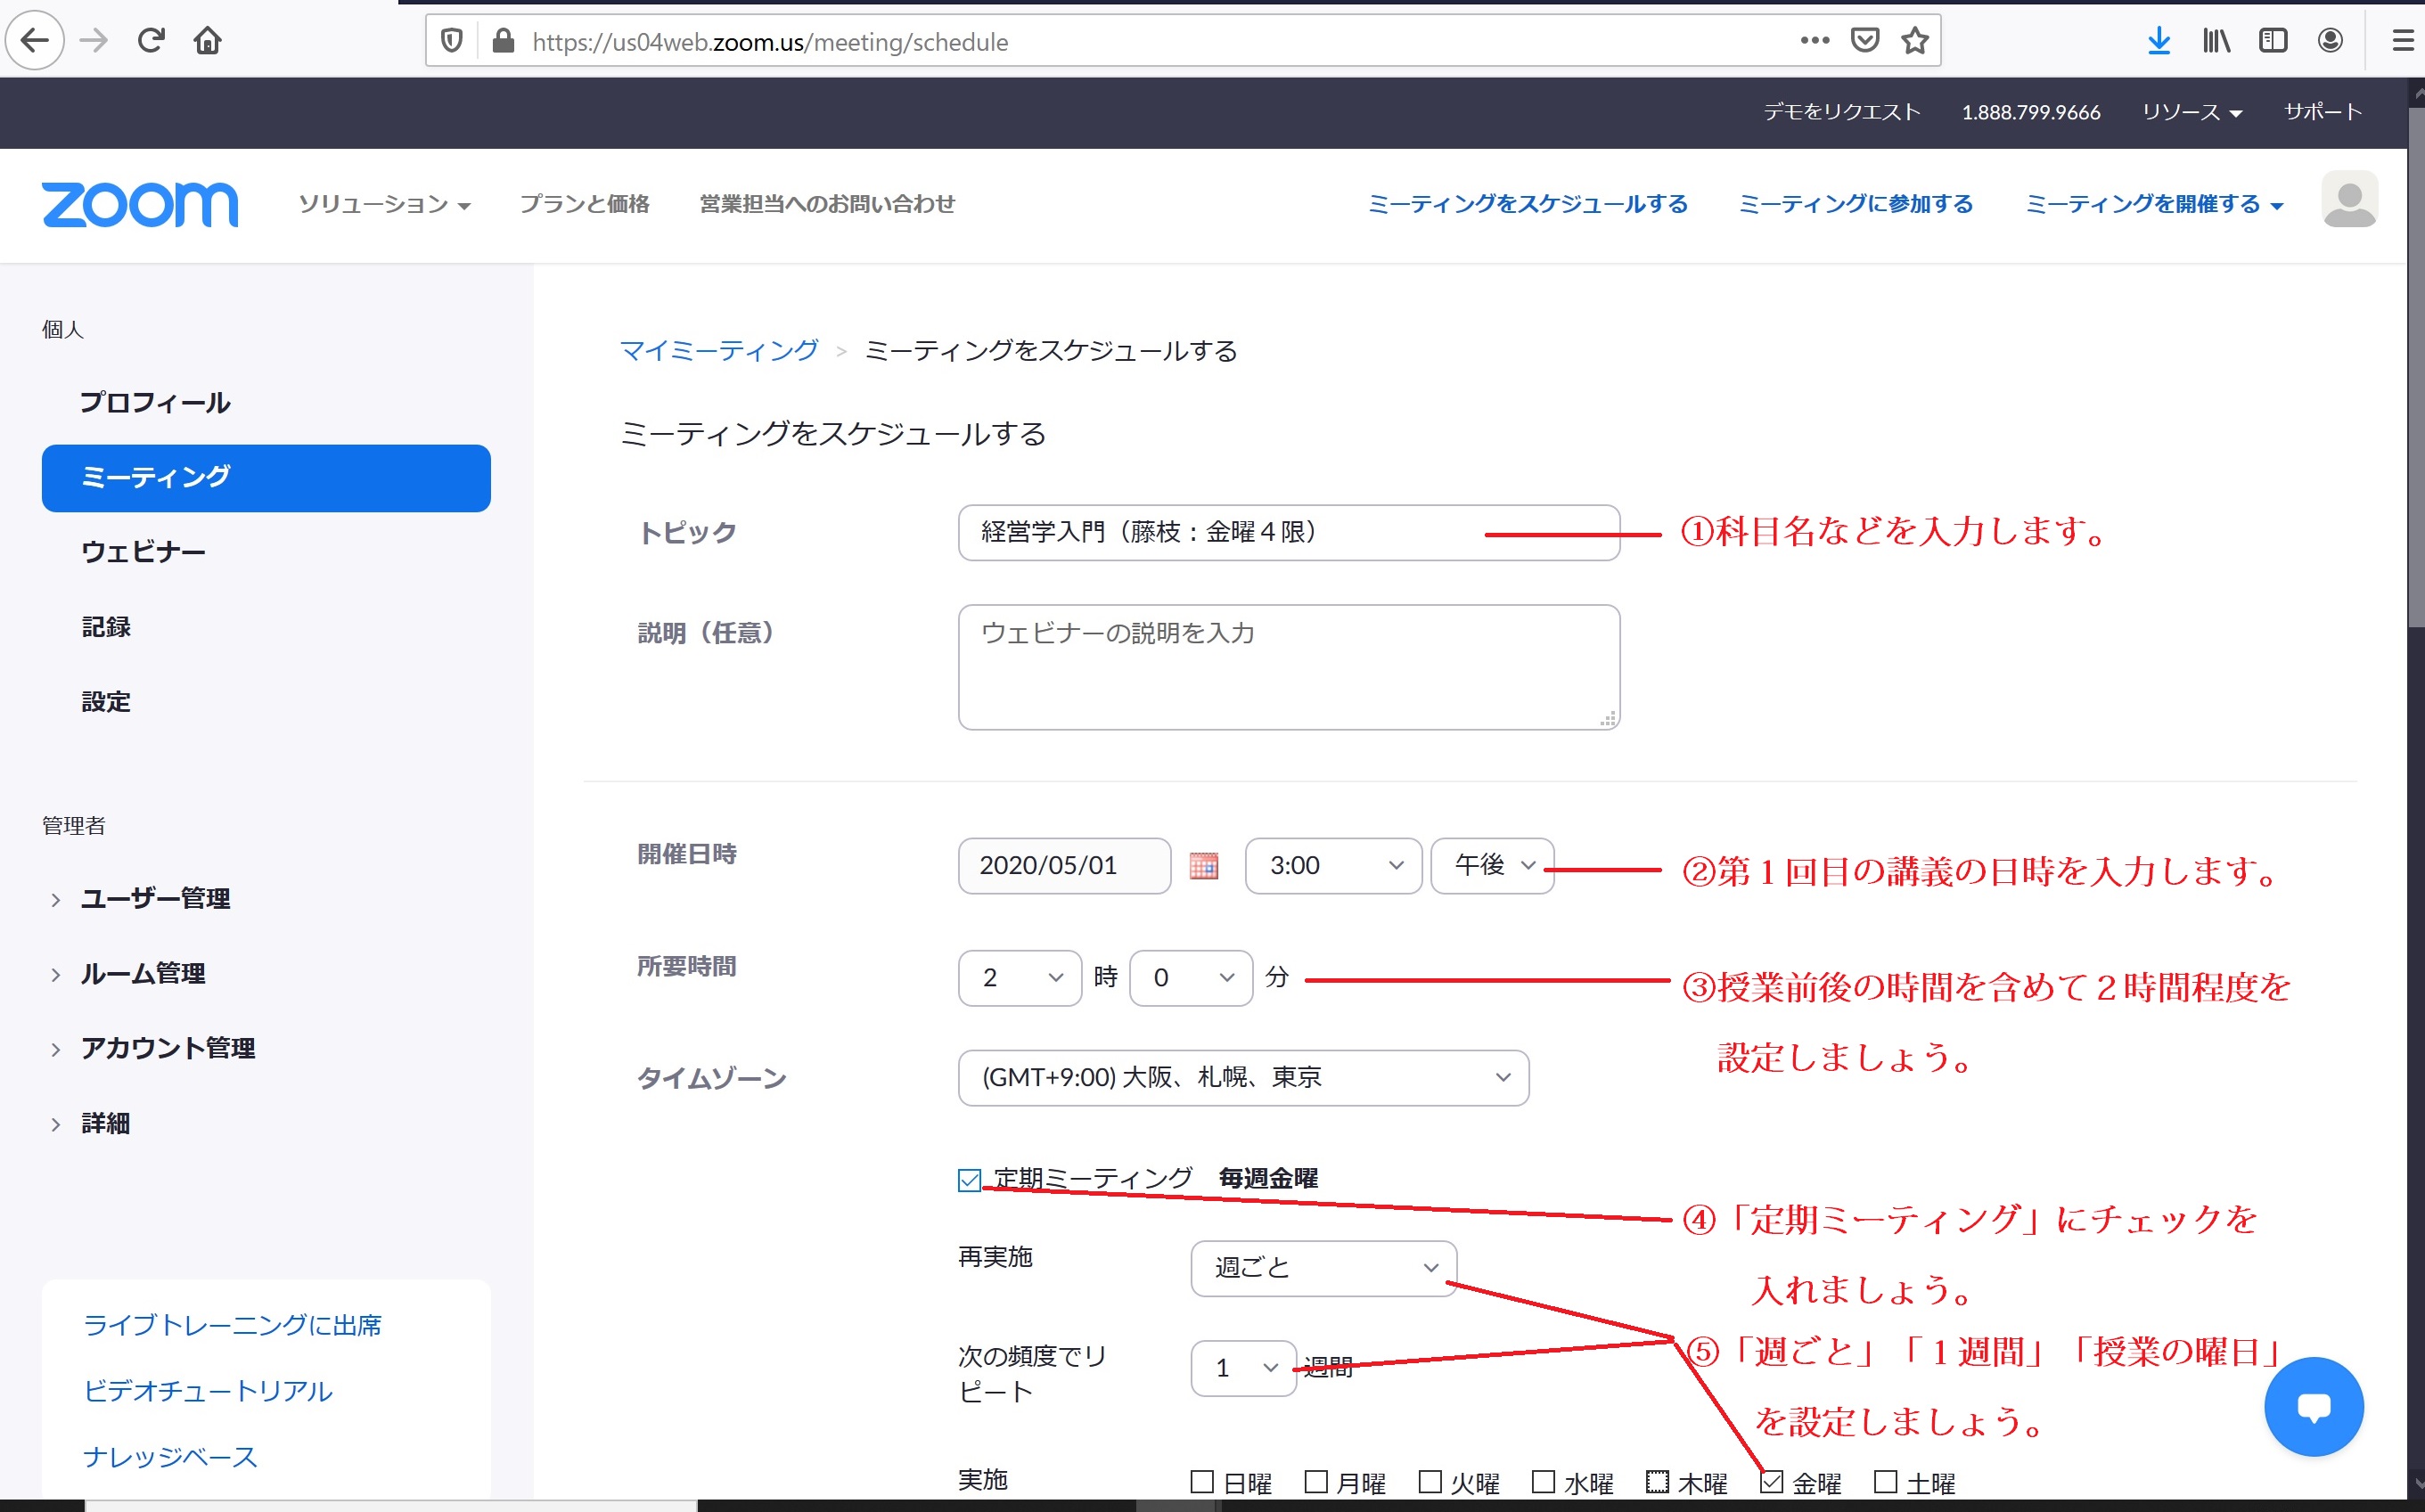Open the calendar date picker icon
Screen dimensions: 2425x1512
[x=1204, y=866]
